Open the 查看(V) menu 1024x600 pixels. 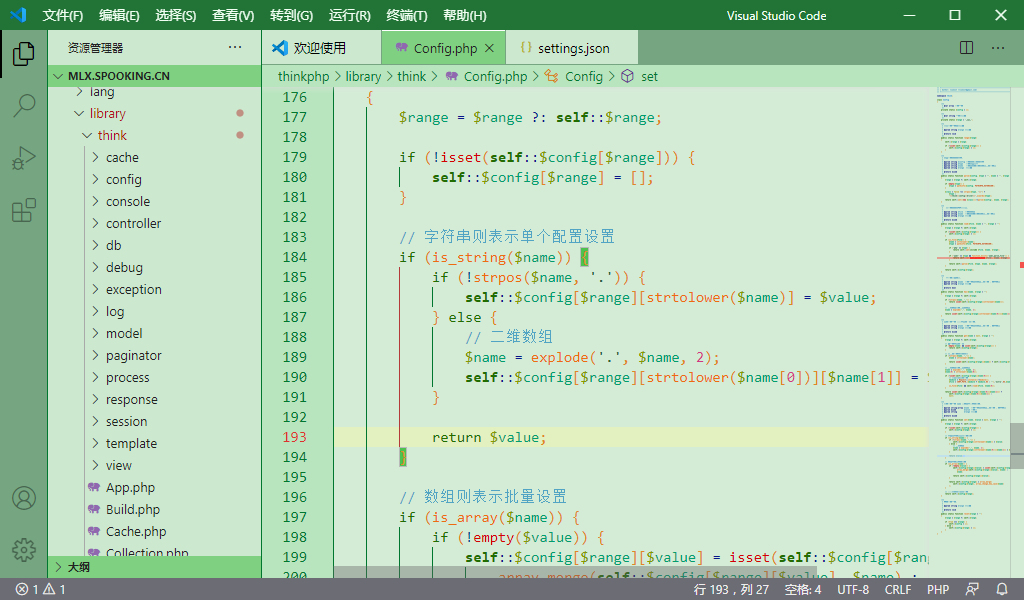tap(233, 15)
